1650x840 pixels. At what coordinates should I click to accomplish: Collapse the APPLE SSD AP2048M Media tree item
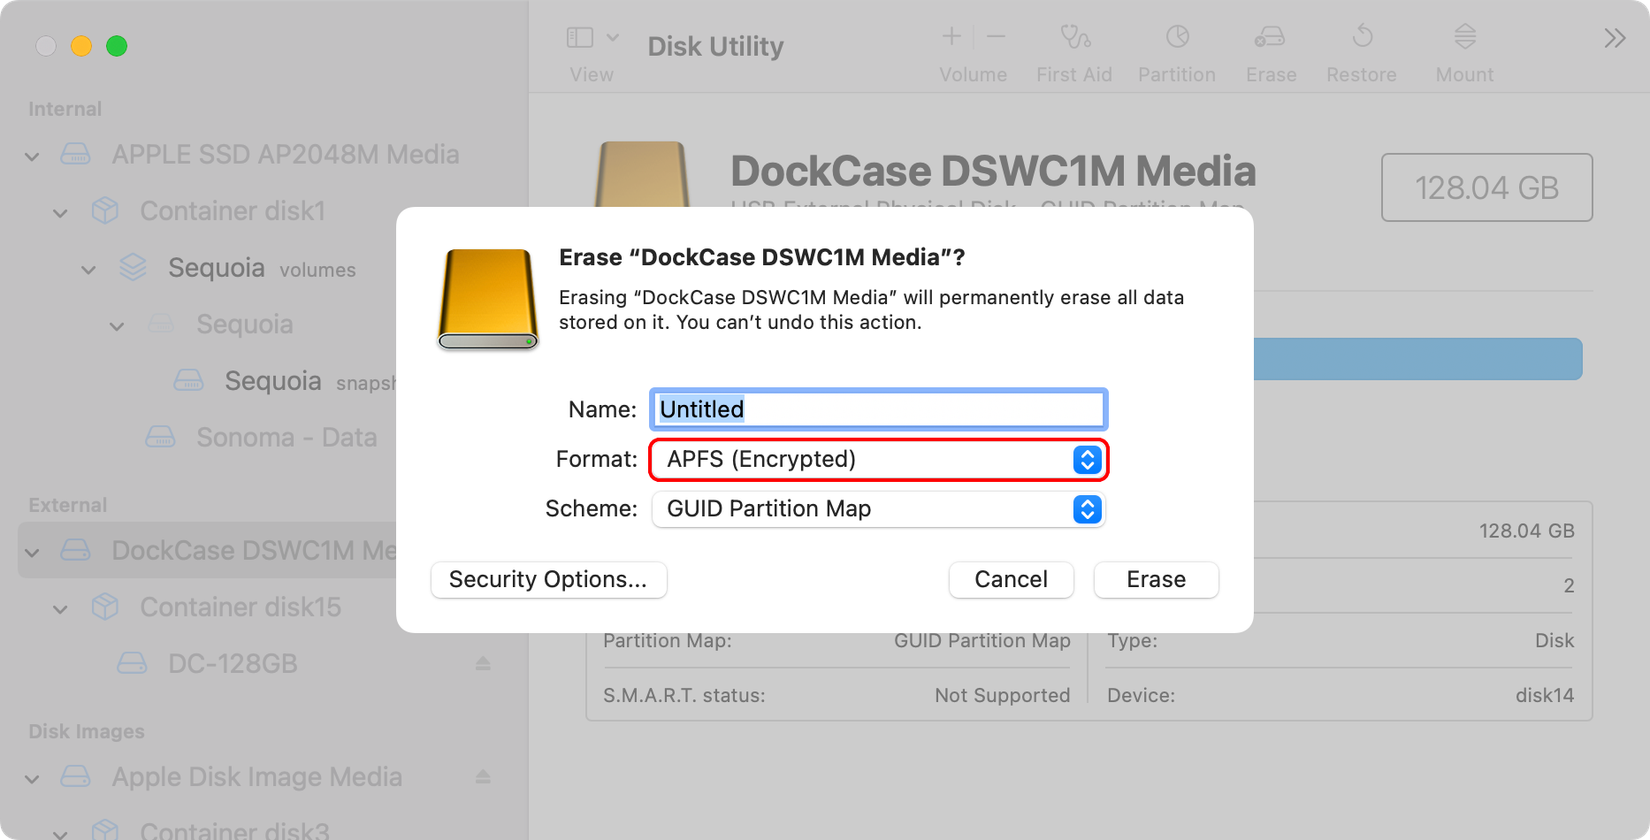pos(31,156)
